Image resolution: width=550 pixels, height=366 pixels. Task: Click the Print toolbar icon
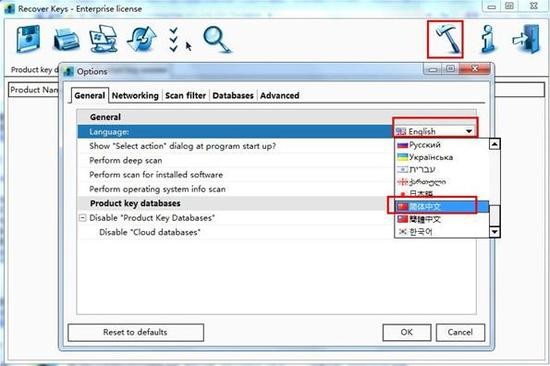click(x=66, y=40)
